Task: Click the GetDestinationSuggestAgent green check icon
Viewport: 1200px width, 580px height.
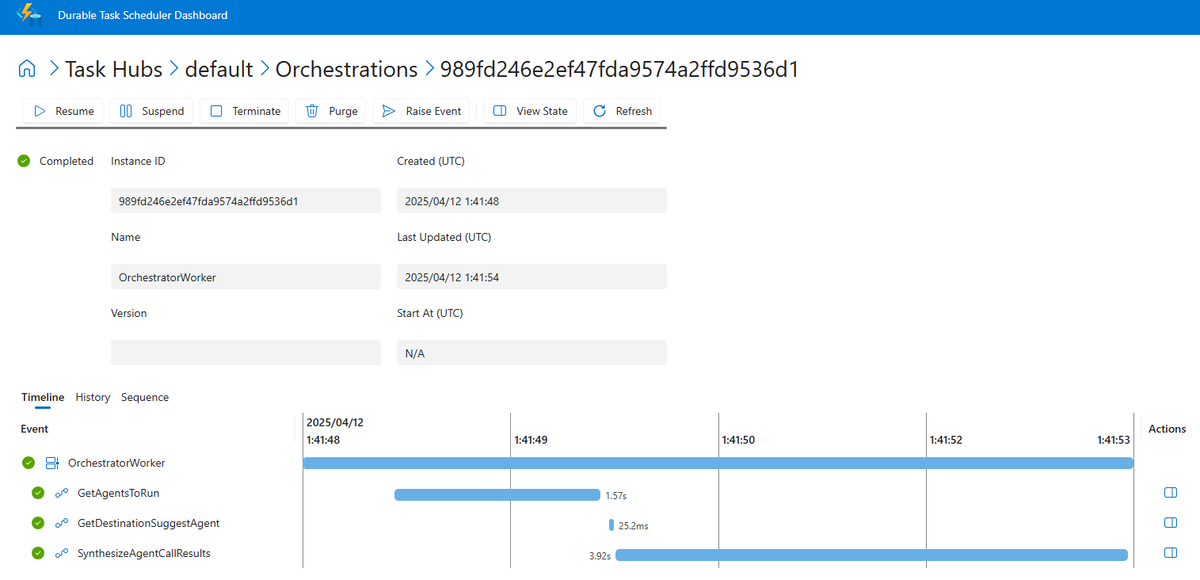Action: point(38,523)
